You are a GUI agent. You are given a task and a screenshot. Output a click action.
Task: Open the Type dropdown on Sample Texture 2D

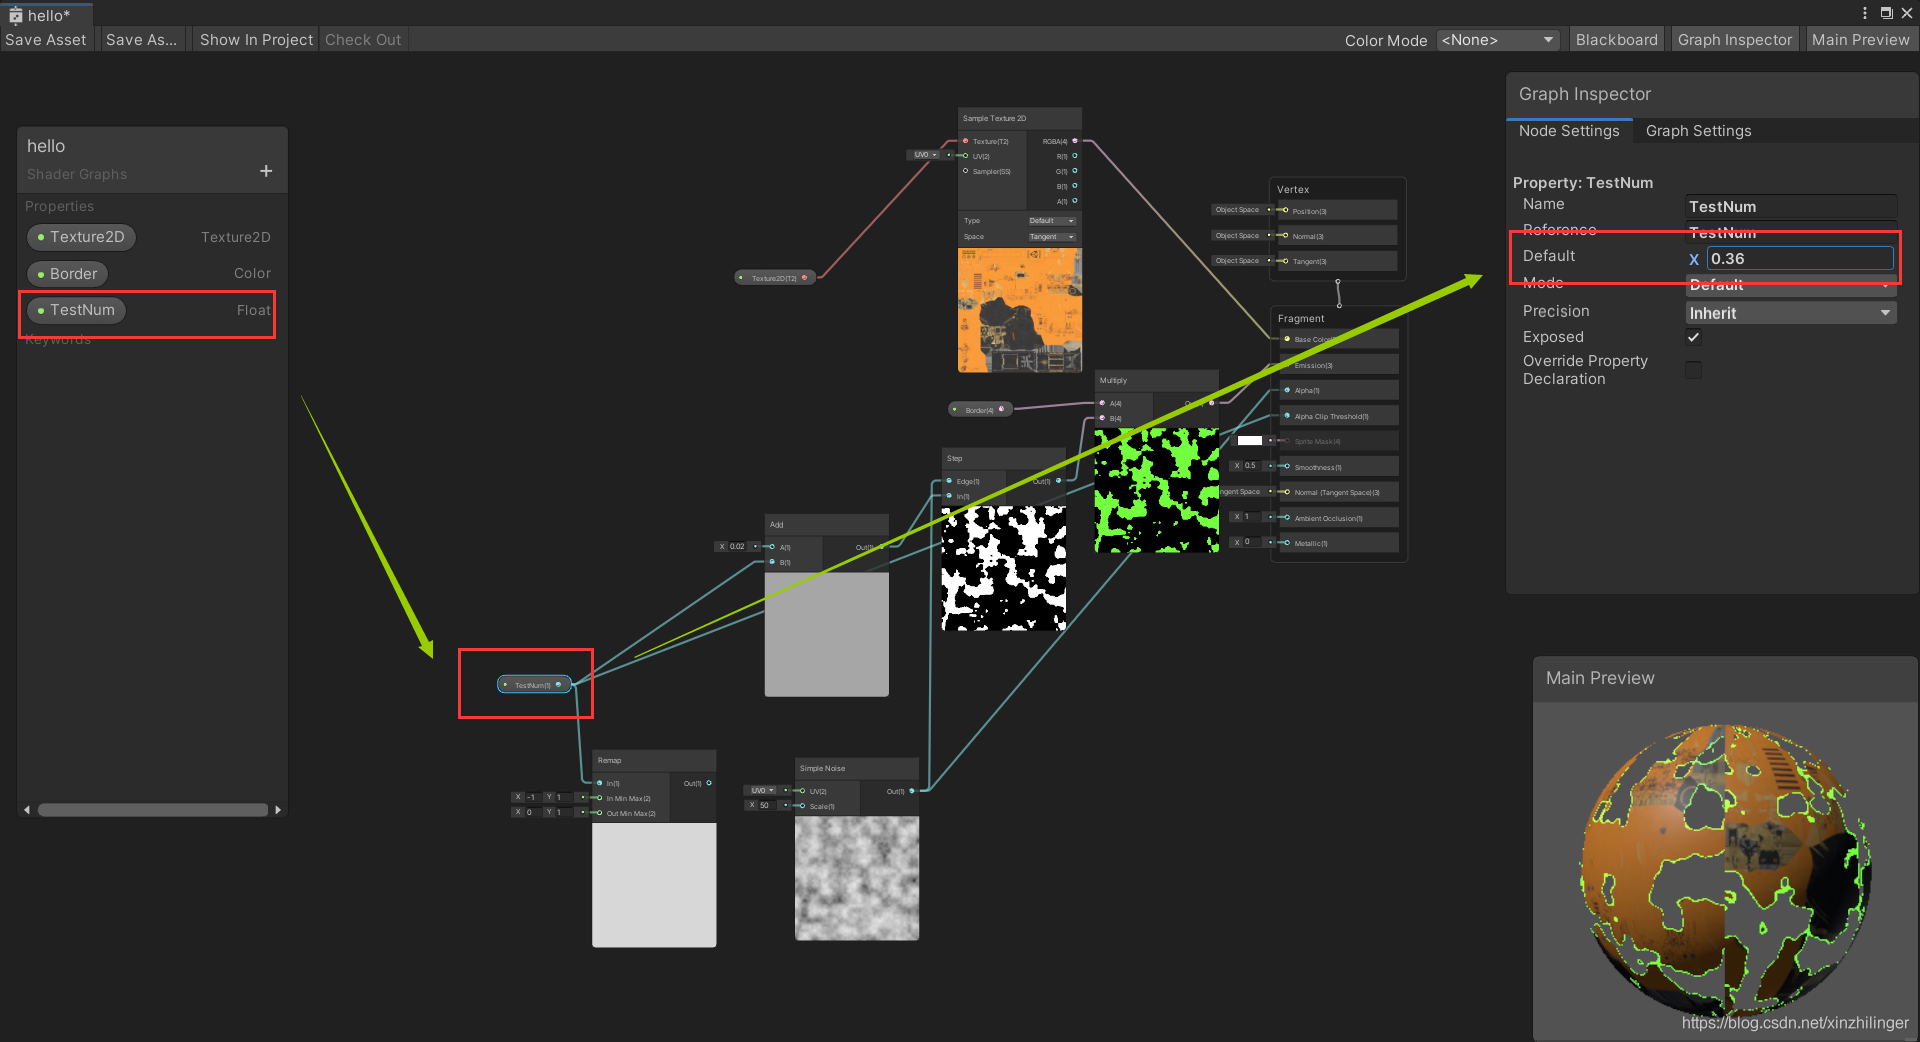coord(1052,221)
